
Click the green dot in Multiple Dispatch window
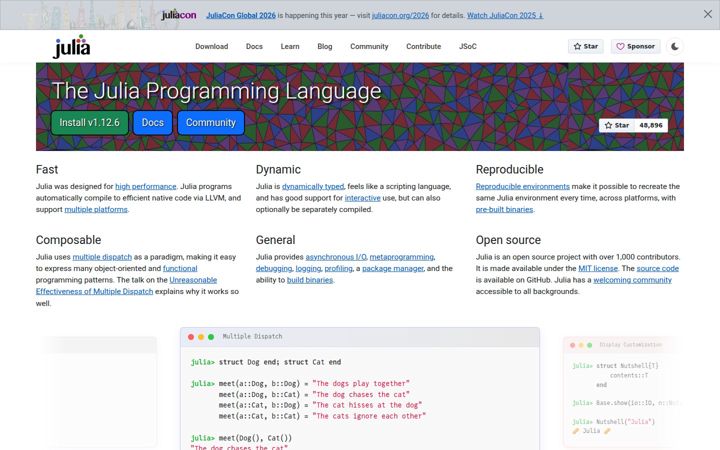pyautogui.click(x=211, y=337)
